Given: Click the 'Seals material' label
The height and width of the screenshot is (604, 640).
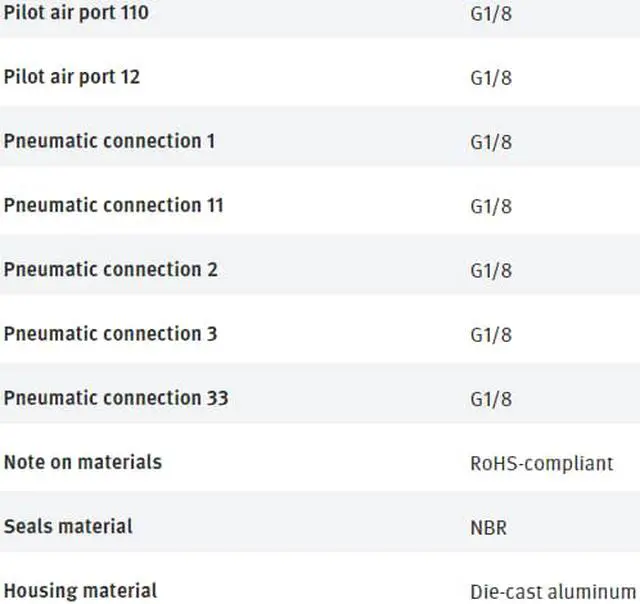Looking at the screenshot, I should pos(68,526).
